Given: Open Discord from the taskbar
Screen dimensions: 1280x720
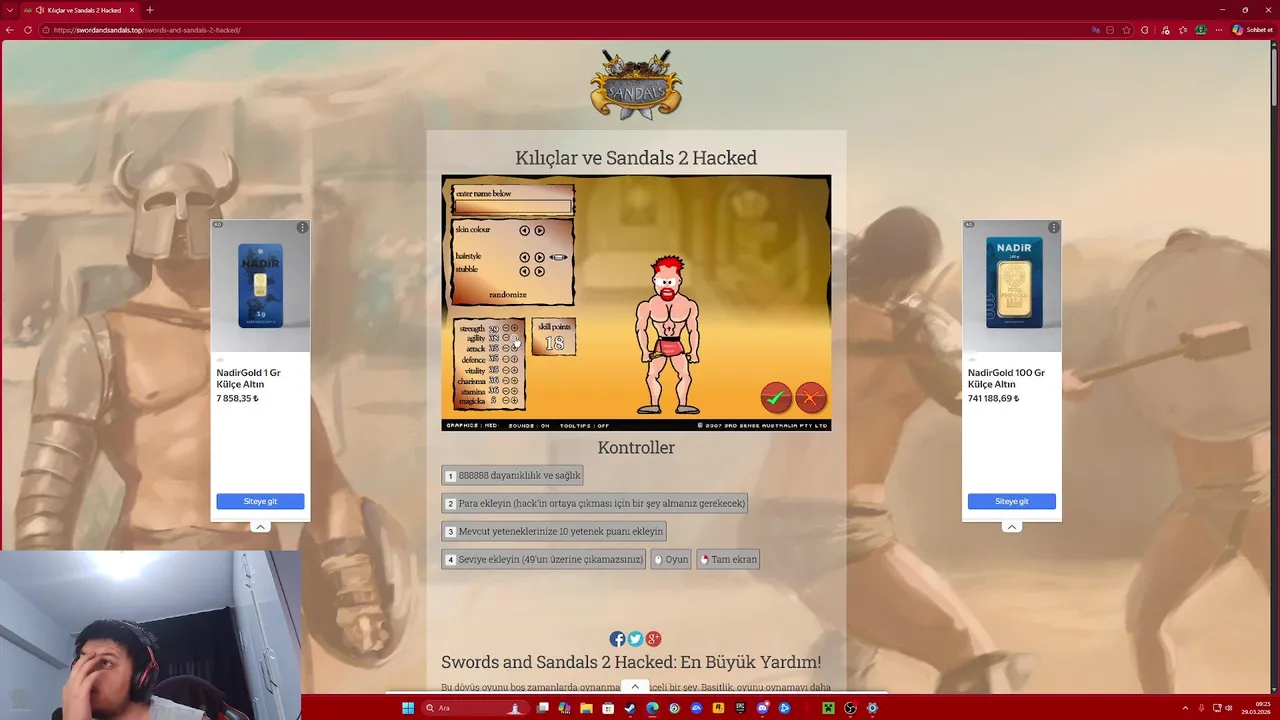Looking at the screenshot, I should [x=763, y=708].
